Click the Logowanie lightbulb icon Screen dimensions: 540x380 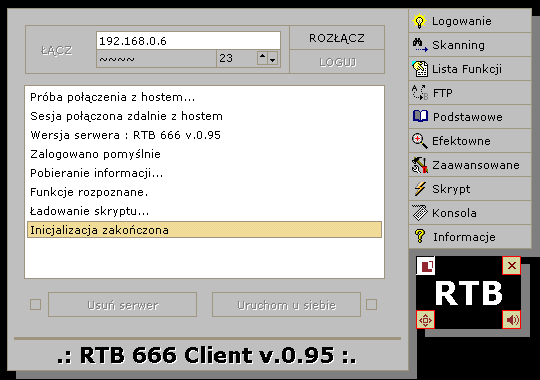tap(419, 21)
